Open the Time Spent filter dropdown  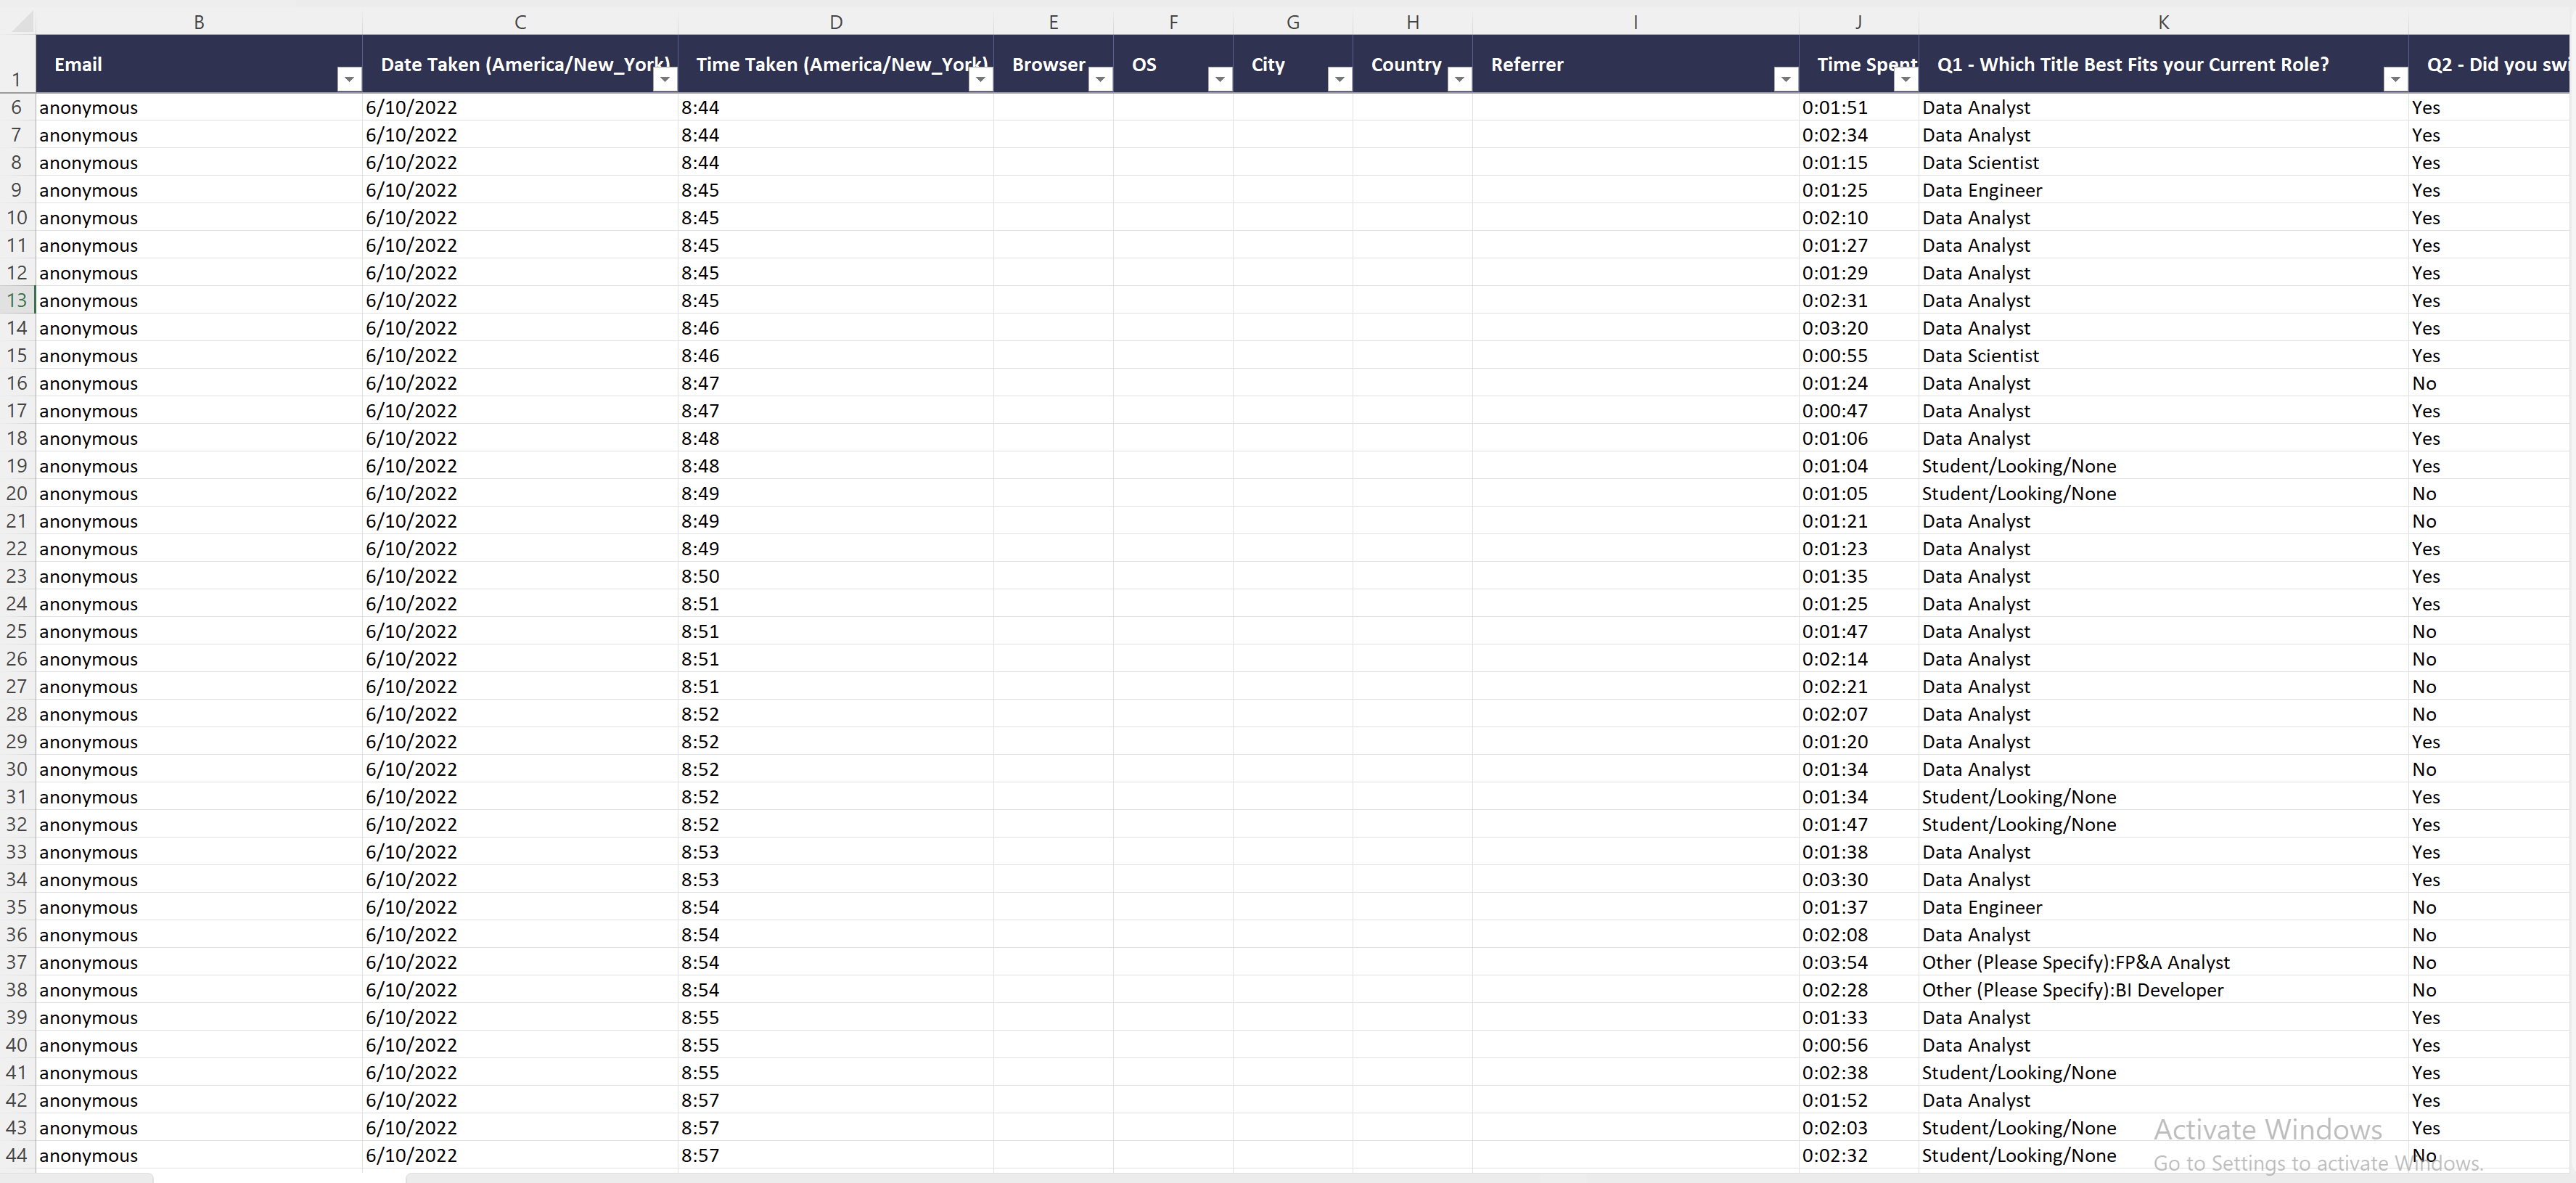pyautogui.click(x=1905, y=79)
